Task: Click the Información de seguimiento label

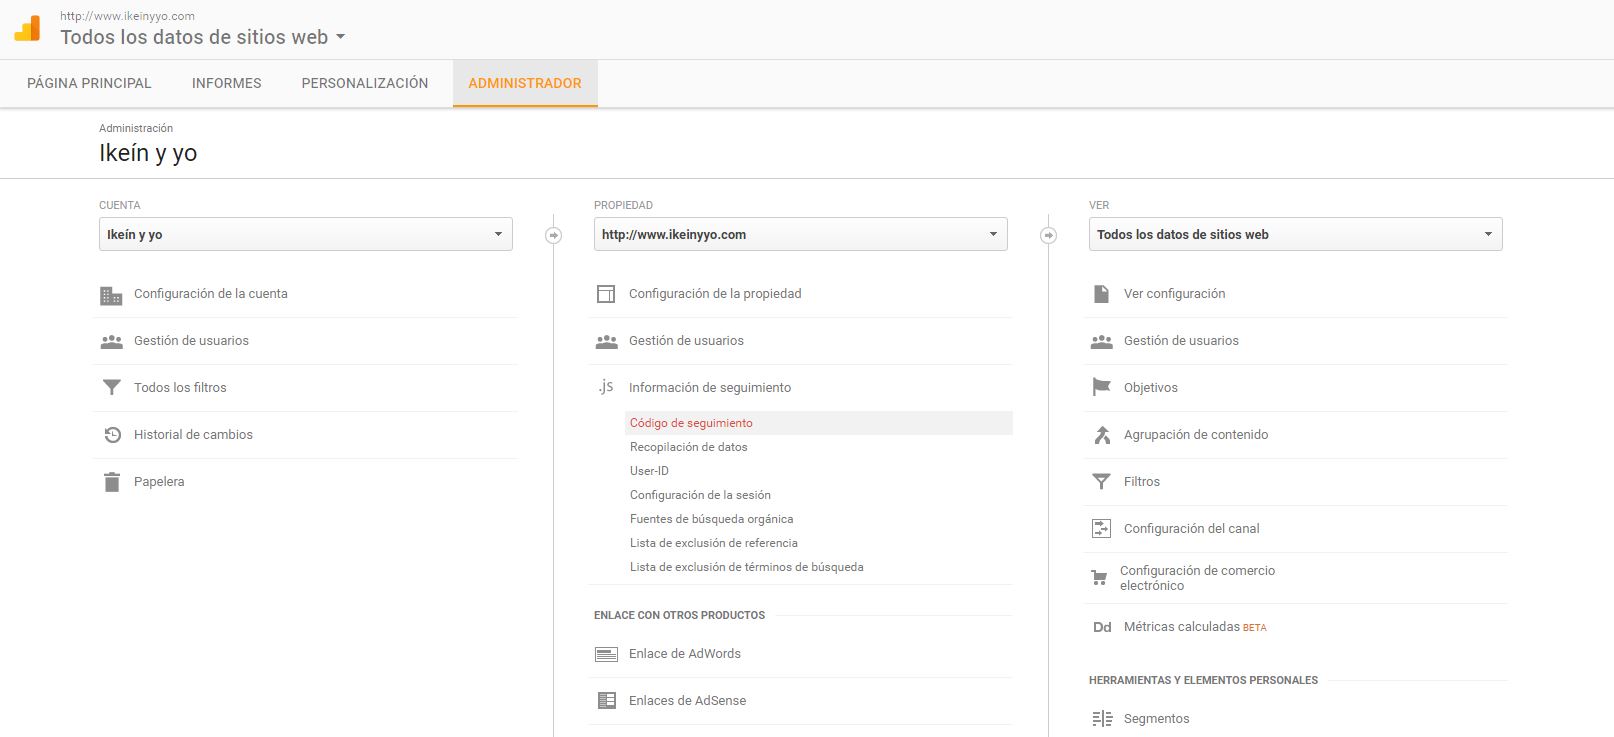Action: coord(710,388)
